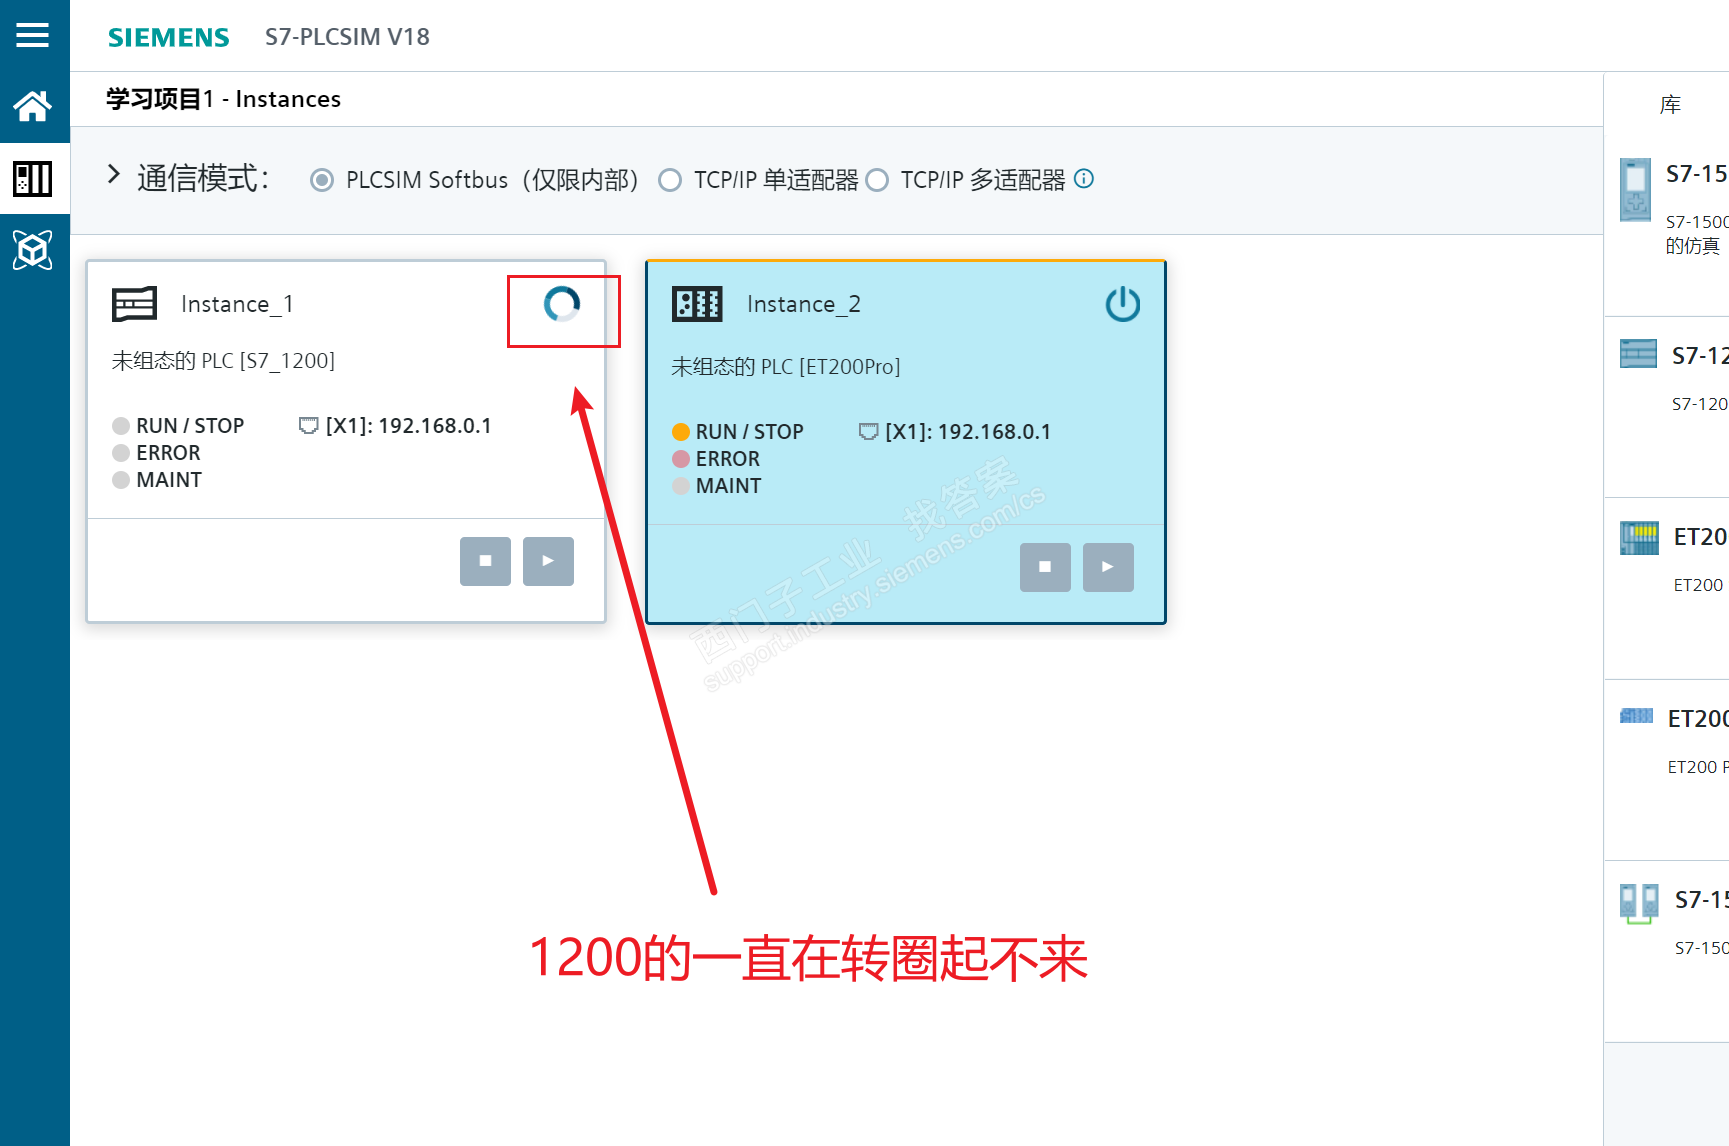Click the Instance_1 S7-1200 device icon
This screenshot has width=1729, height=1146.
click(x=134, y=304)
